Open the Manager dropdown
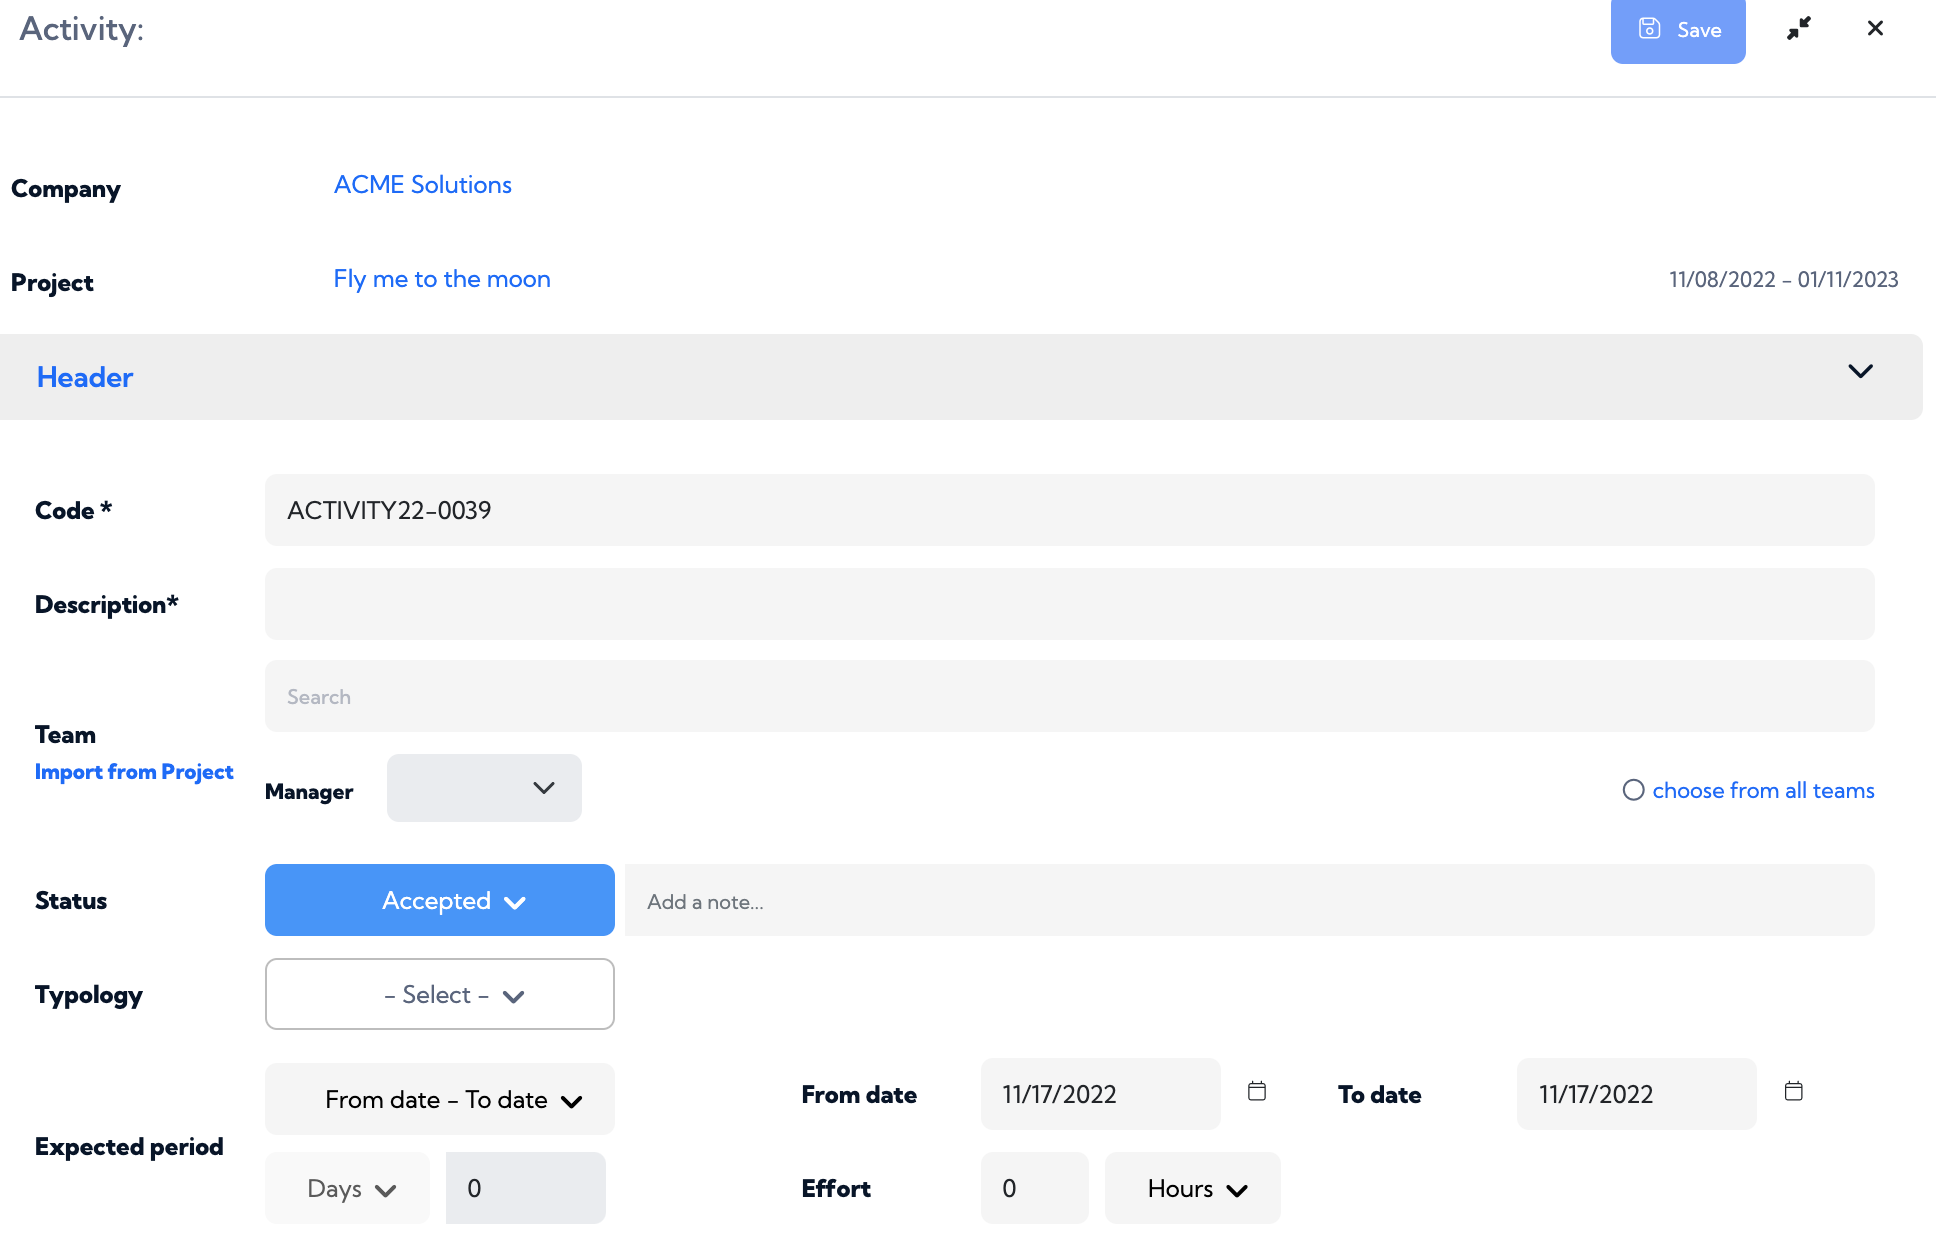The width and height of the screenshot is (1936, 1246). 484,788
